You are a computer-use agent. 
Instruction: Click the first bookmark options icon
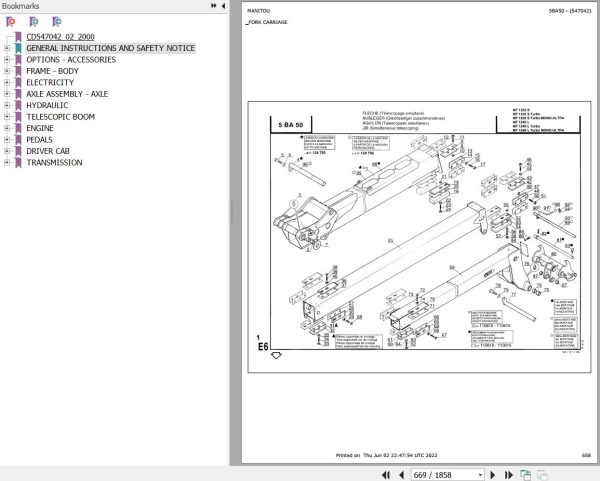(x=11, y=22)
